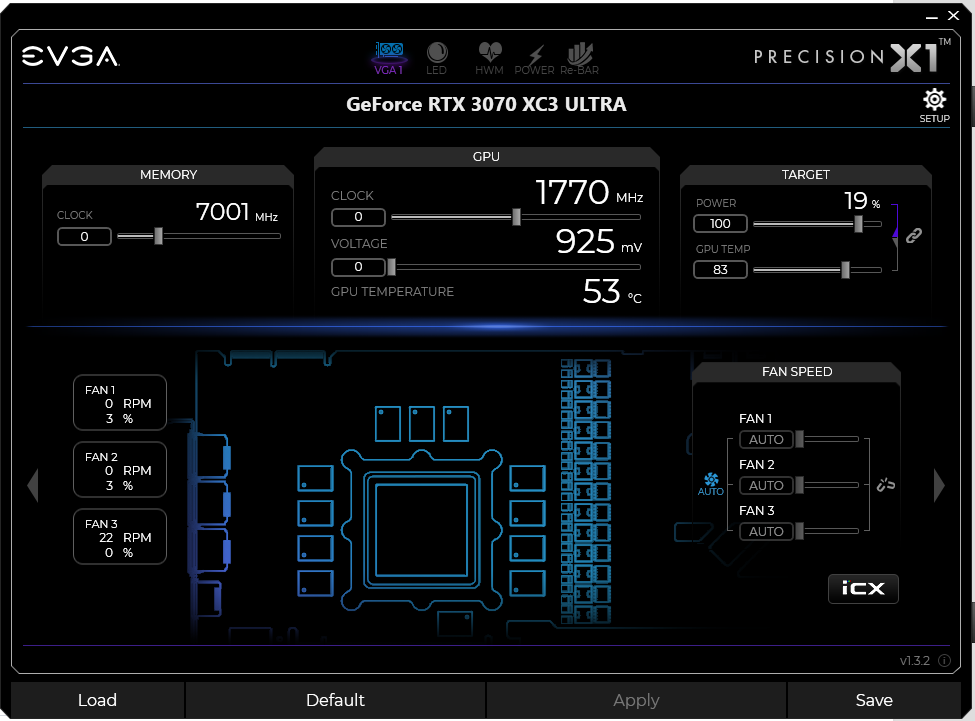Viewport: 975px width, 721px height.
Task: Click the FAN 1 RPM readout box
Action: (120, 403)
